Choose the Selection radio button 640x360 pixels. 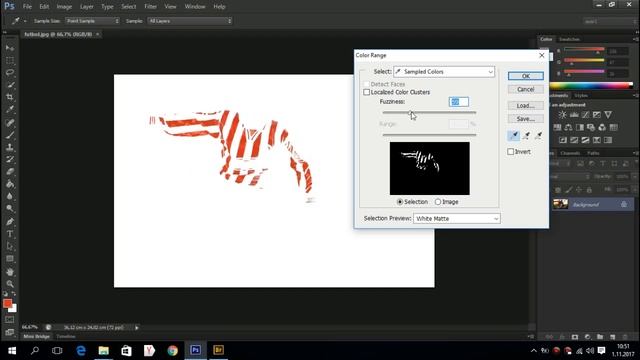[400, 202]
